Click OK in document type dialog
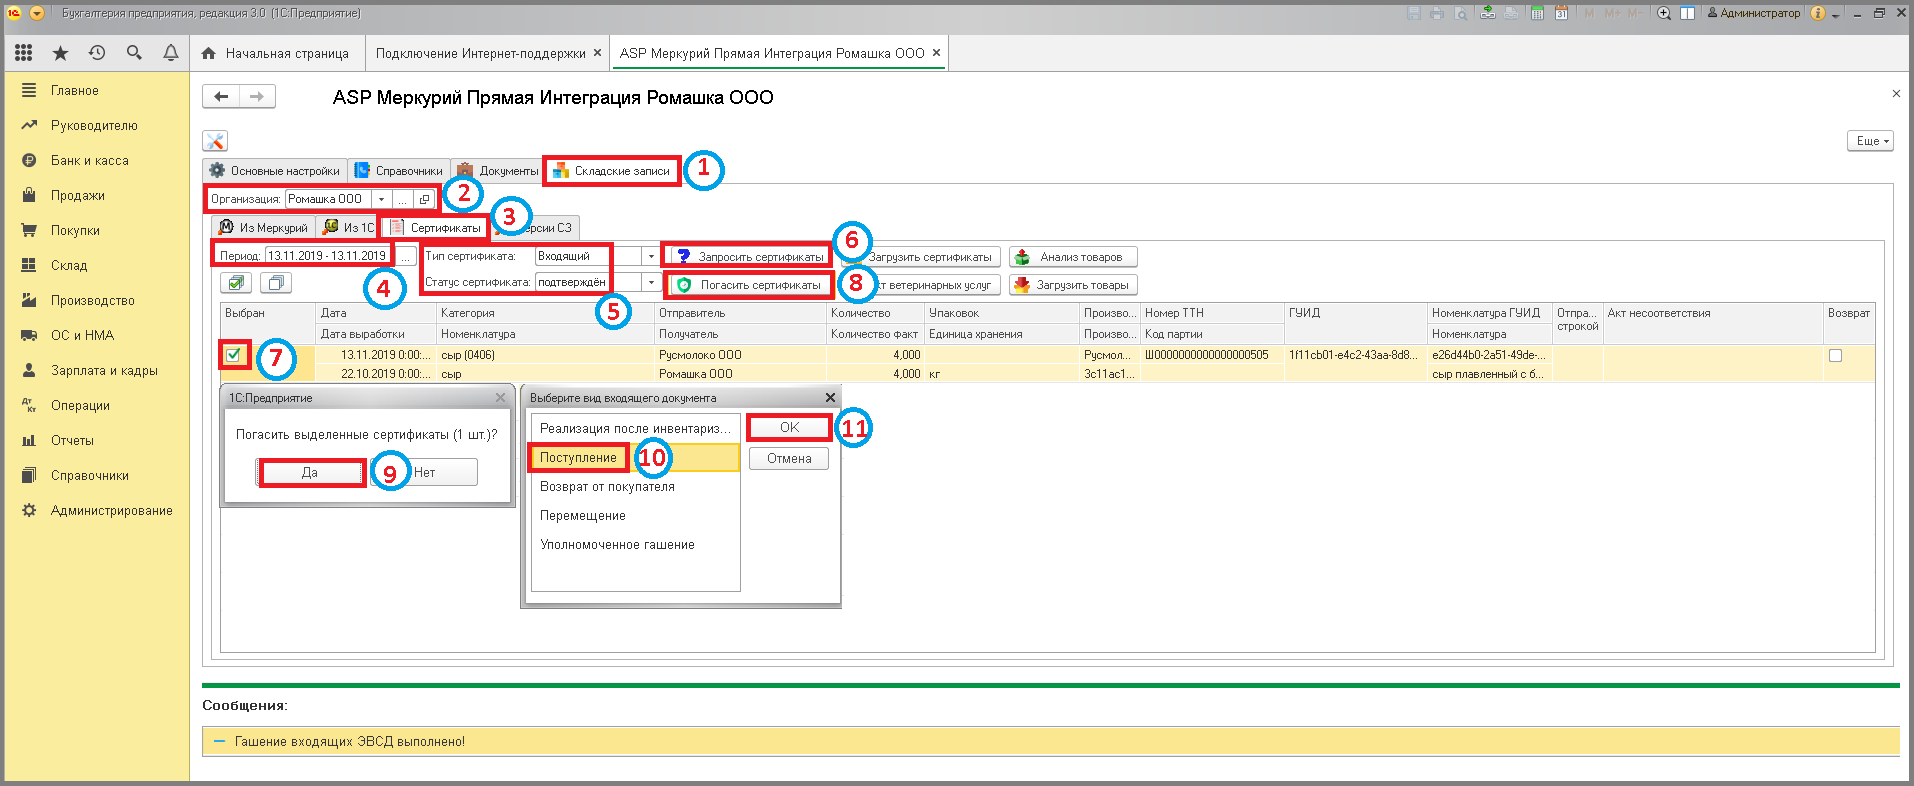The image size is (1914, 786). coord(789,427)
